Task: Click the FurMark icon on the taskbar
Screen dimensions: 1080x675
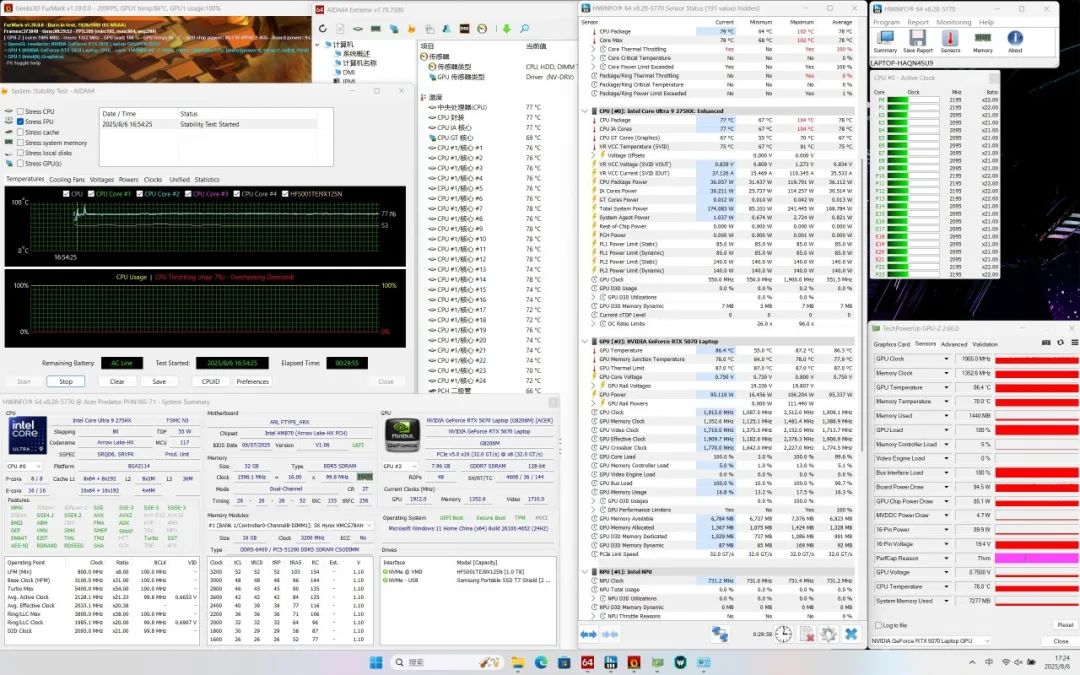Action: (x=634, y=663)
